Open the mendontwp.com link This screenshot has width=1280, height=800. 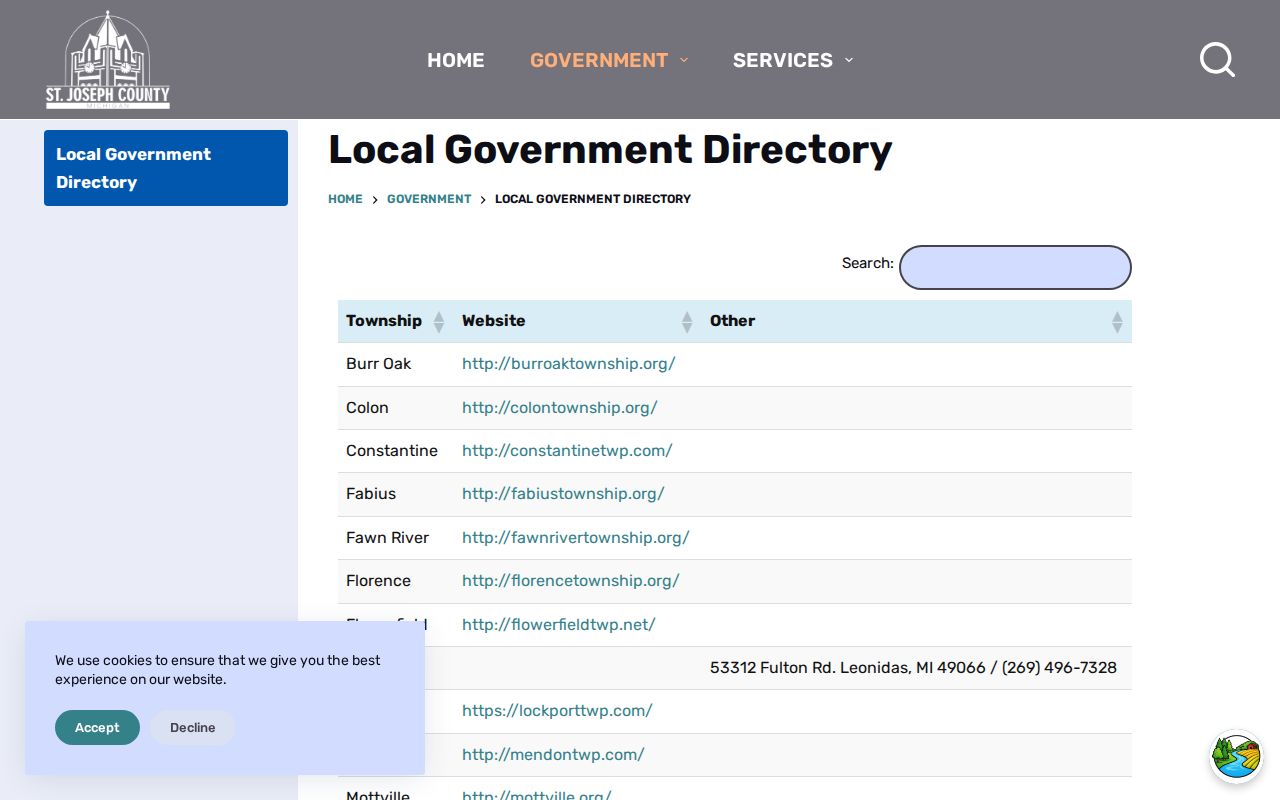click(553, 754)
